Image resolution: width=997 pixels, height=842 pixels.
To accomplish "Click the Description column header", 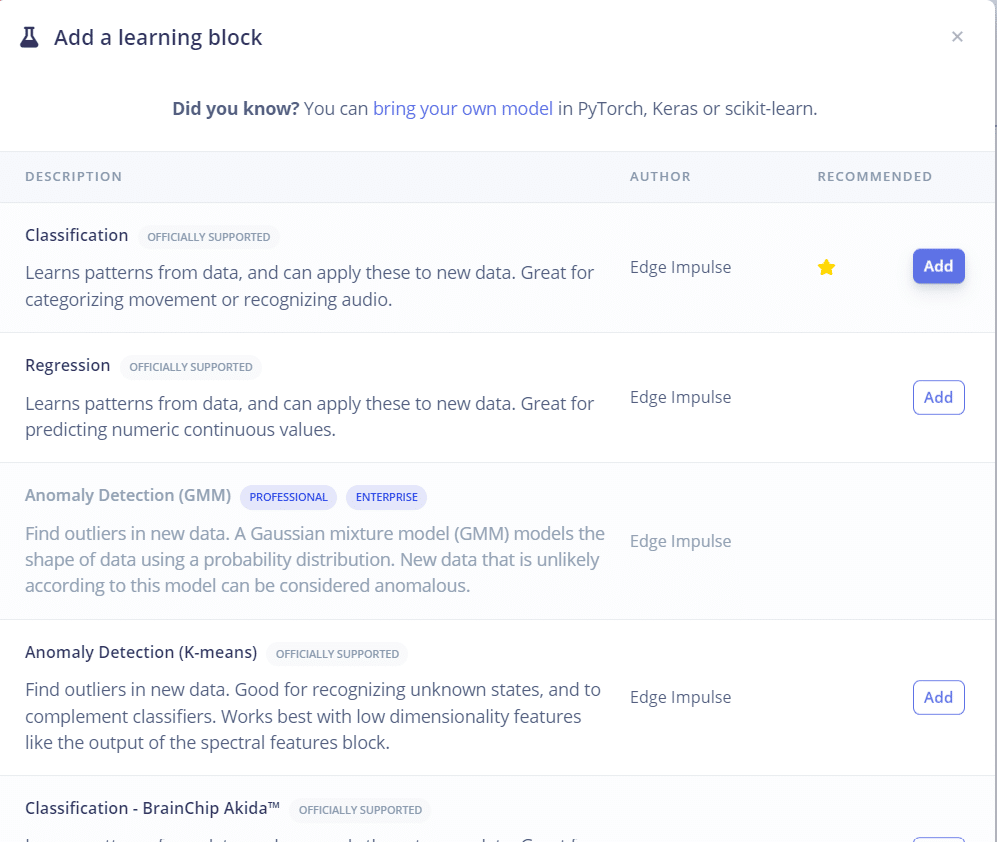I will [73, 177].
